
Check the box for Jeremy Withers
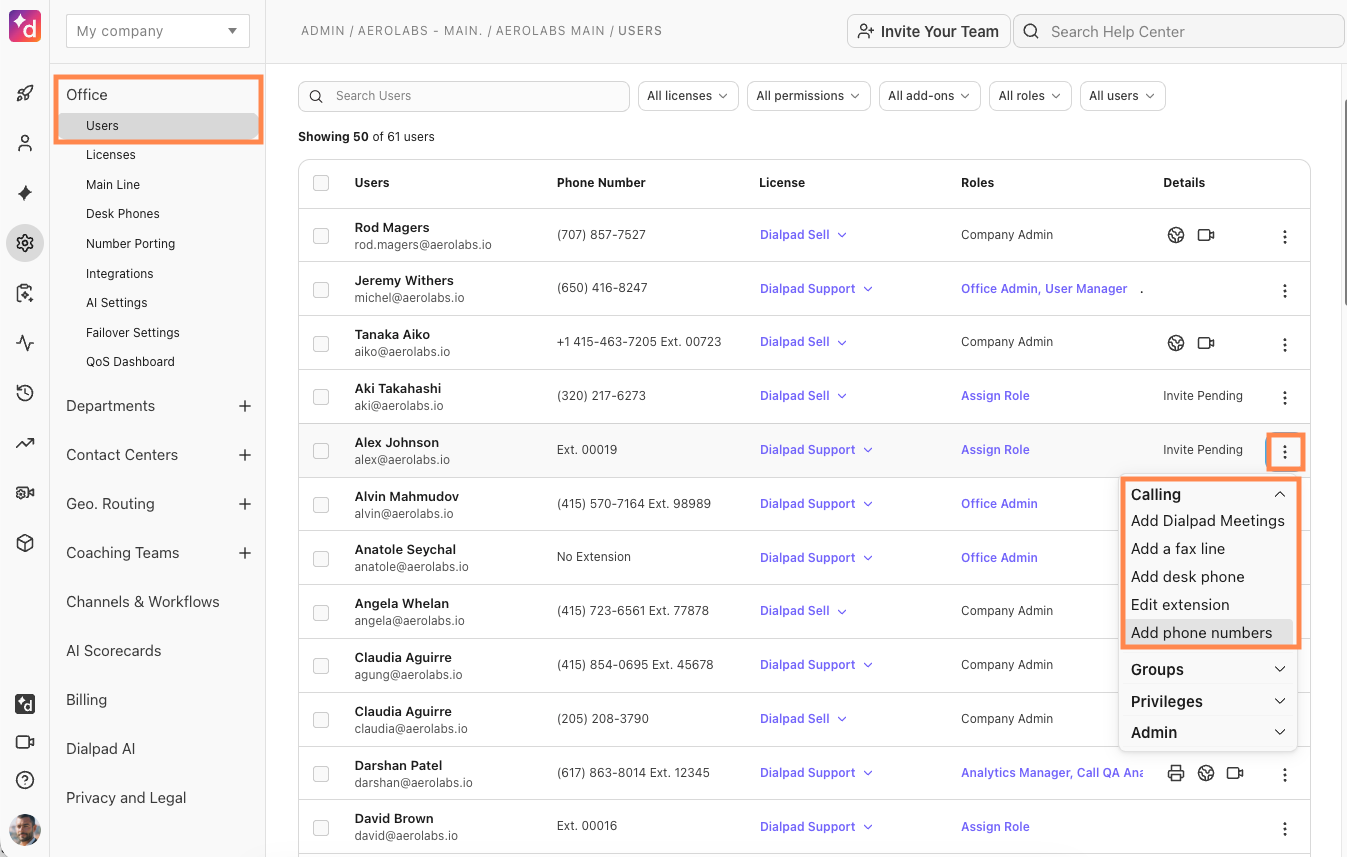321,290
